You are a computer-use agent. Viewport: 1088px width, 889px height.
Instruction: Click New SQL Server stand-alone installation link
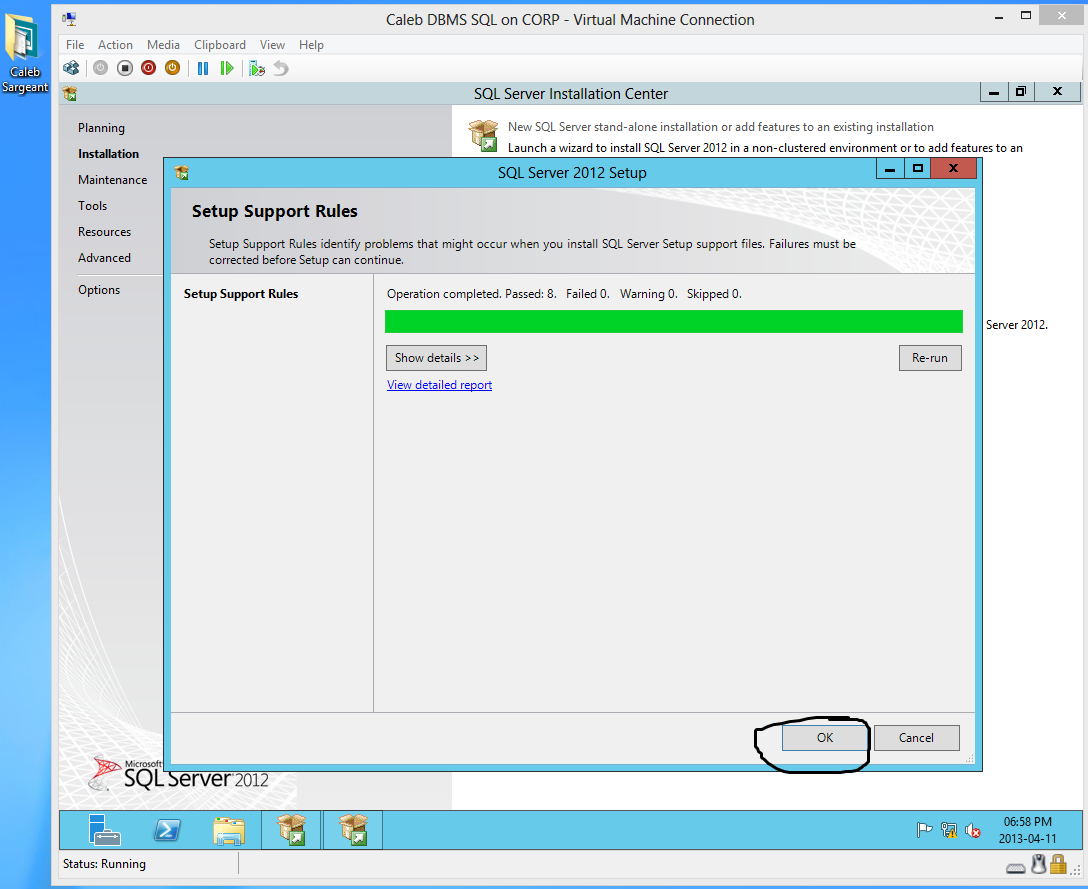click(720, 127)
